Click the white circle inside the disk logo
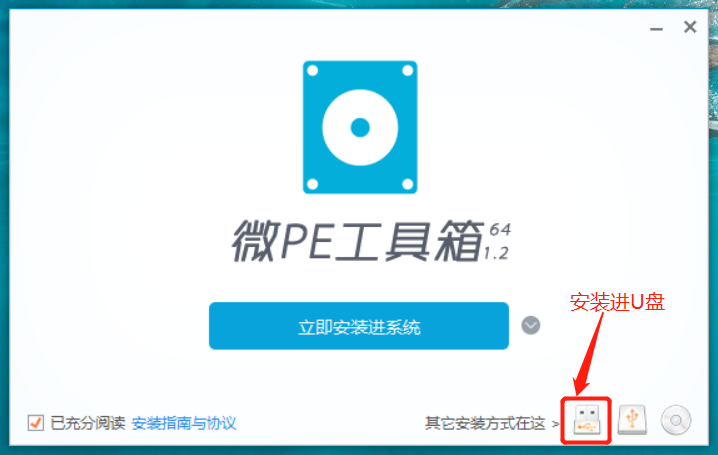 [360, 127]
